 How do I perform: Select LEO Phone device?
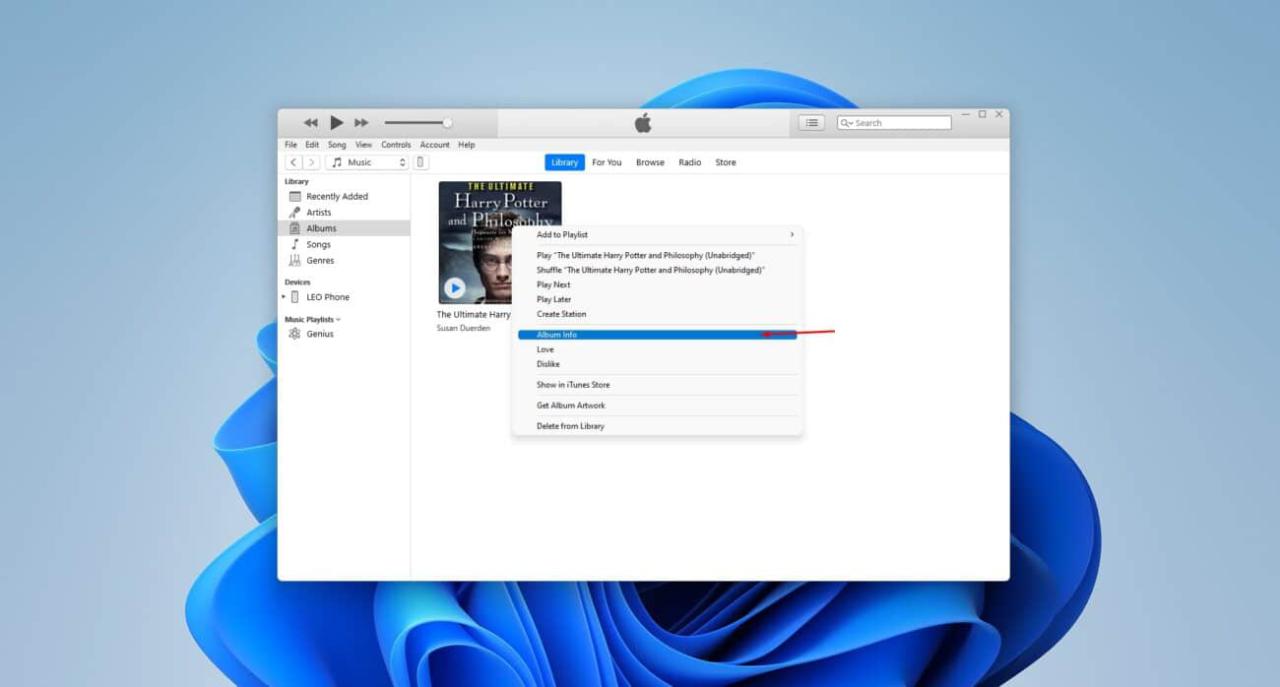point(328,297)
